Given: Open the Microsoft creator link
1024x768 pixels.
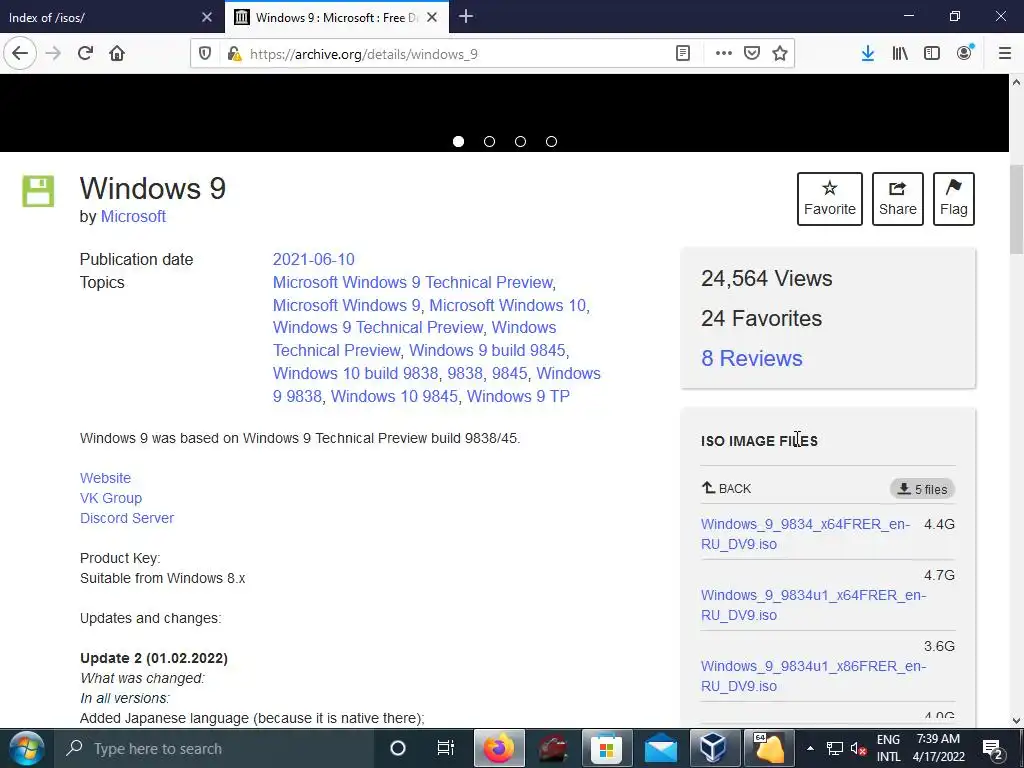Looking at the screenshot, I should [x=133, y=216].
